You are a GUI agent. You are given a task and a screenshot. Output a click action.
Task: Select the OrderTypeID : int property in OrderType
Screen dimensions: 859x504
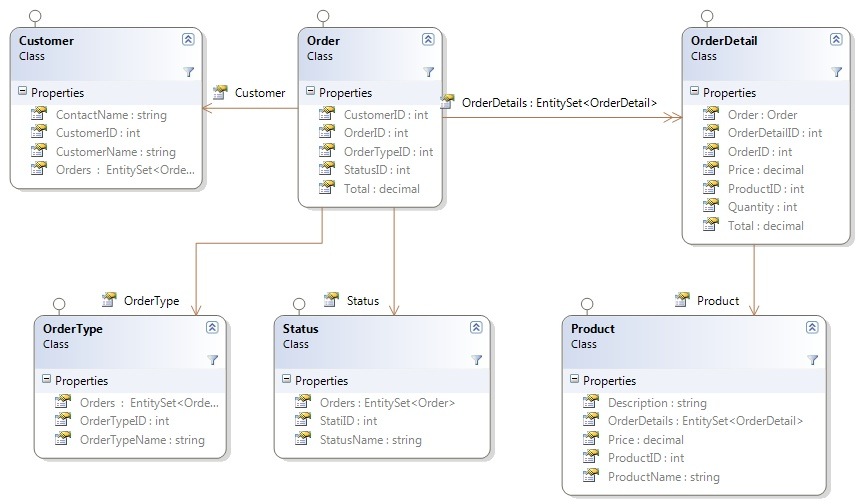124,421
